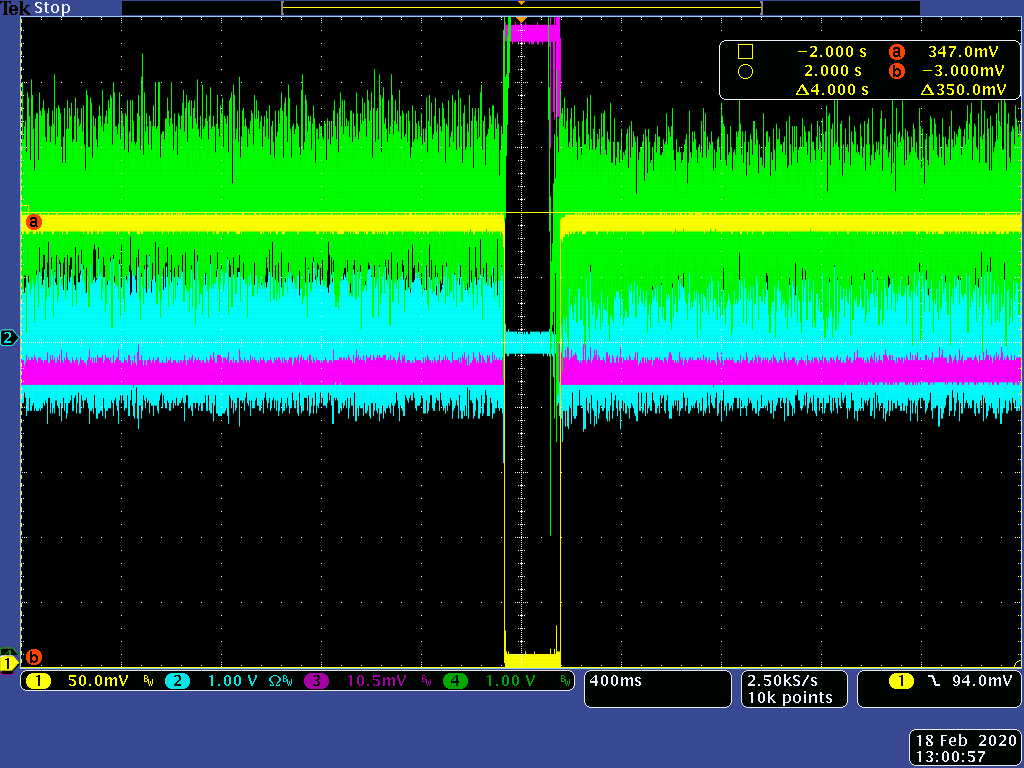Click the channel 1 yellow badge
The width and height of the screenshot is (1024, 768).
coord(38,681)
